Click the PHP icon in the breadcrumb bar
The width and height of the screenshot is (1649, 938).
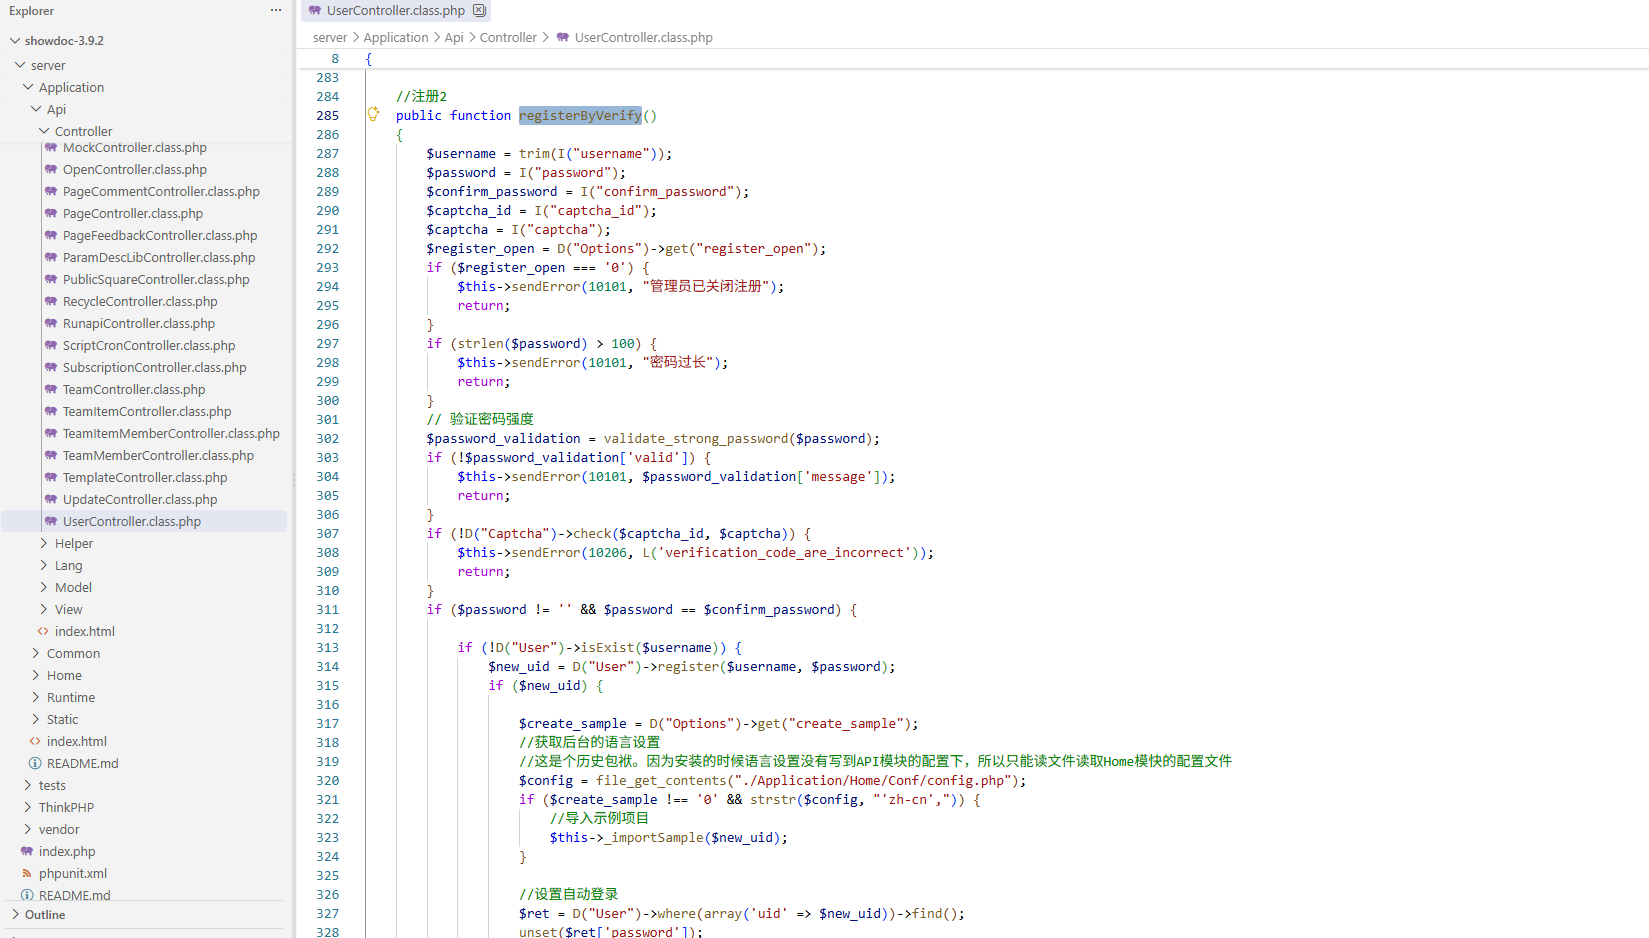point(563,37)
